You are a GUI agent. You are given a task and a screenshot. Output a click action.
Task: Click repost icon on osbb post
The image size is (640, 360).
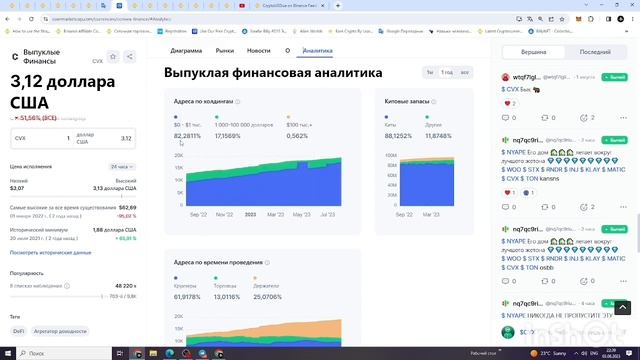click(x=544, y=281)
